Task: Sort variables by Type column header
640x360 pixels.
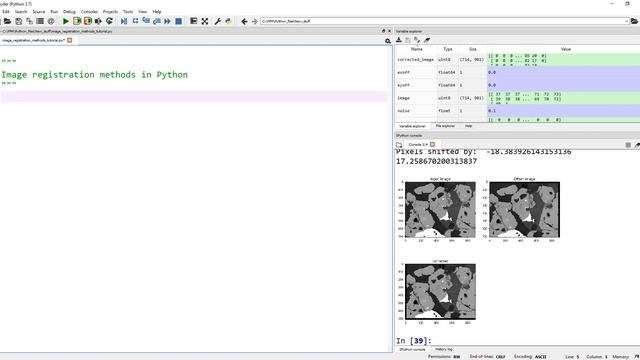Action: click(448, 49)
